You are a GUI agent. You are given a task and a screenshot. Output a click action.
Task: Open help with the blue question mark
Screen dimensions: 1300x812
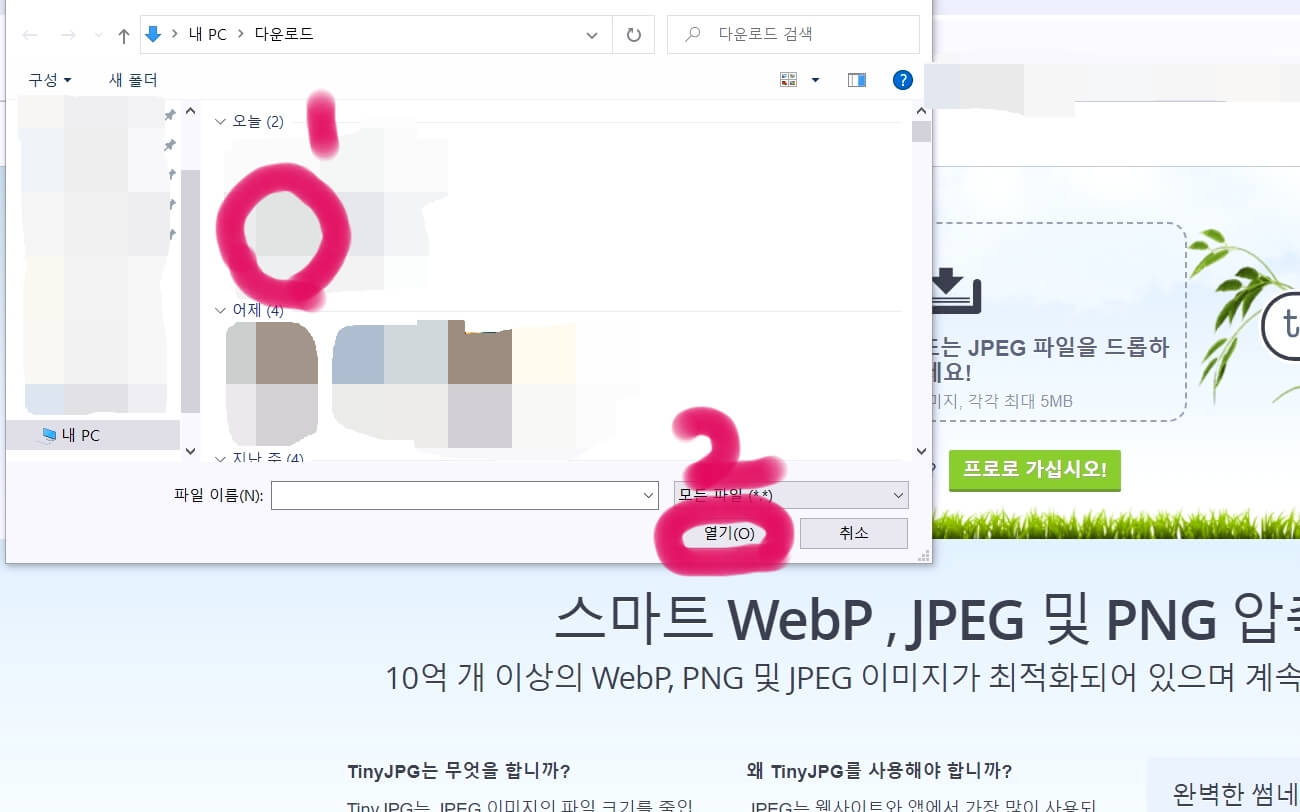point(902,80)
